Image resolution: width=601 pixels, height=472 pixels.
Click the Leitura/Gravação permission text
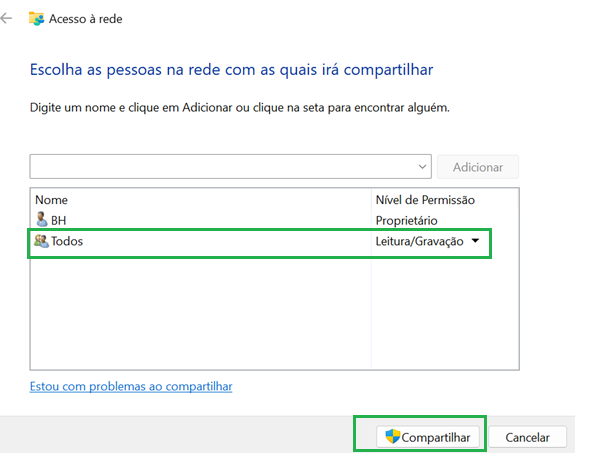click(x=419, y=241)
